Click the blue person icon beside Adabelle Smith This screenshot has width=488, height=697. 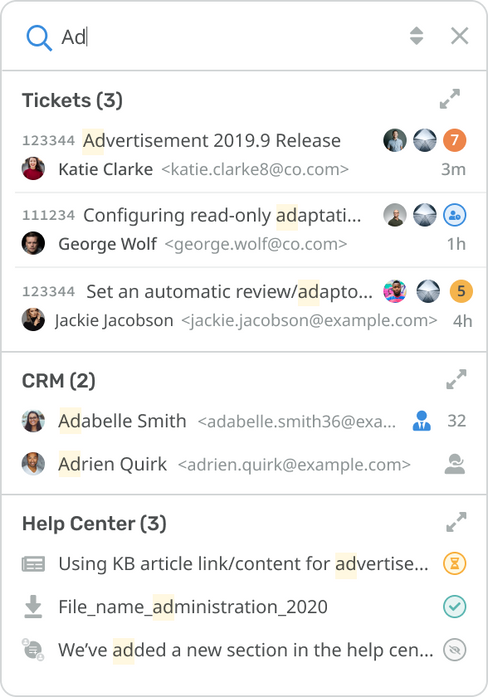point(421,421)
